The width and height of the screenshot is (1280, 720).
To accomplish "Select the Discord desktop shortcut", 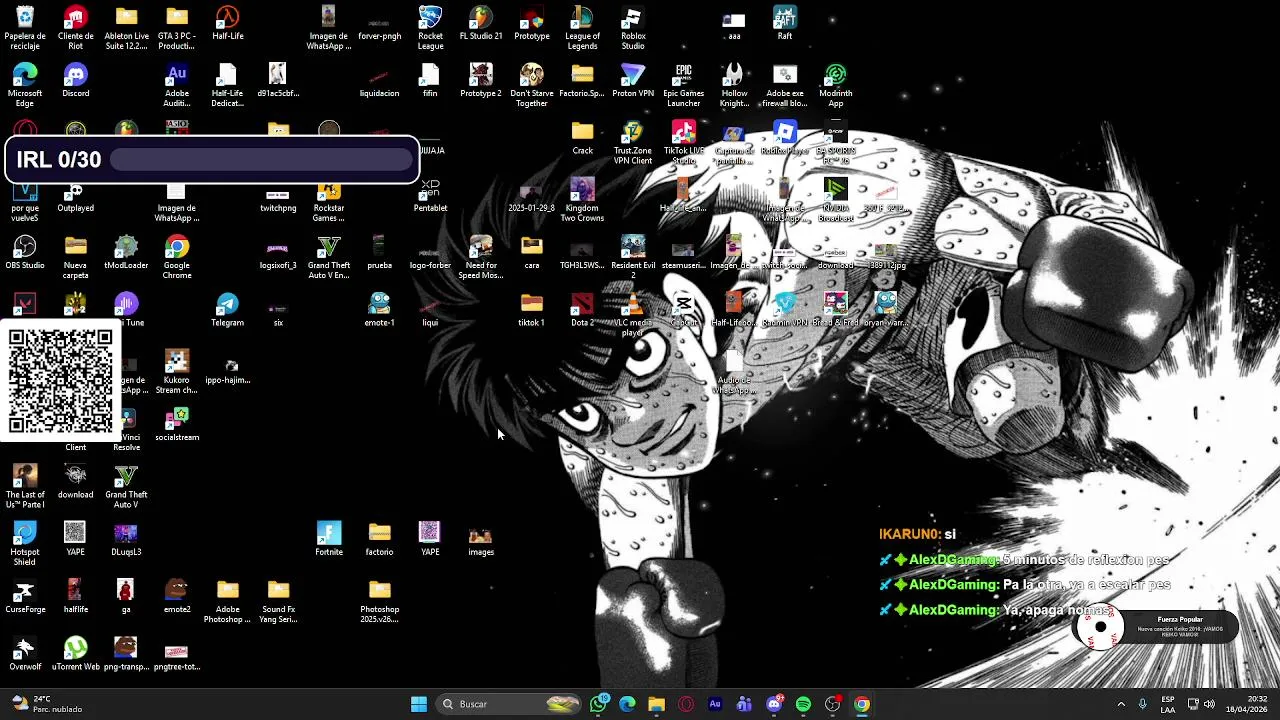I will click(76, 81).
